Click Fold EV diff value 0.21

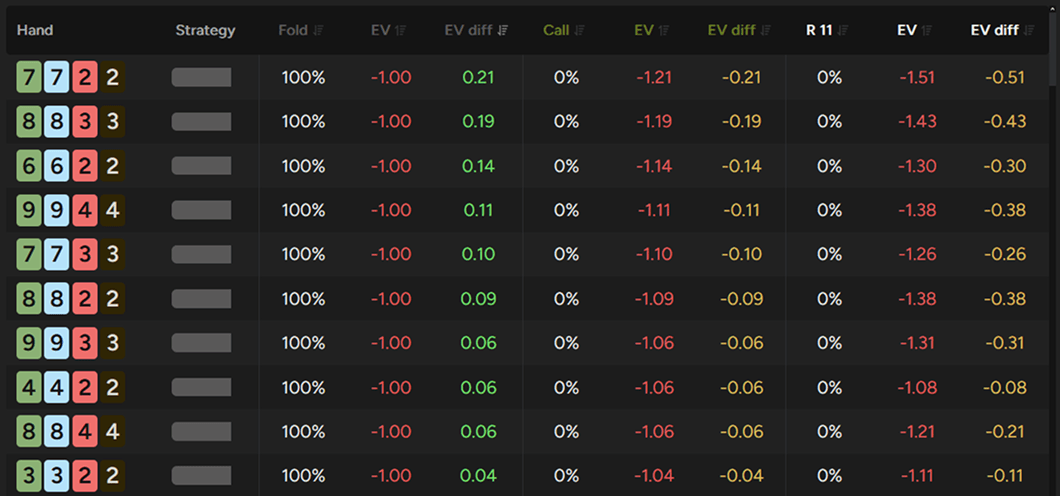point(479,78)
